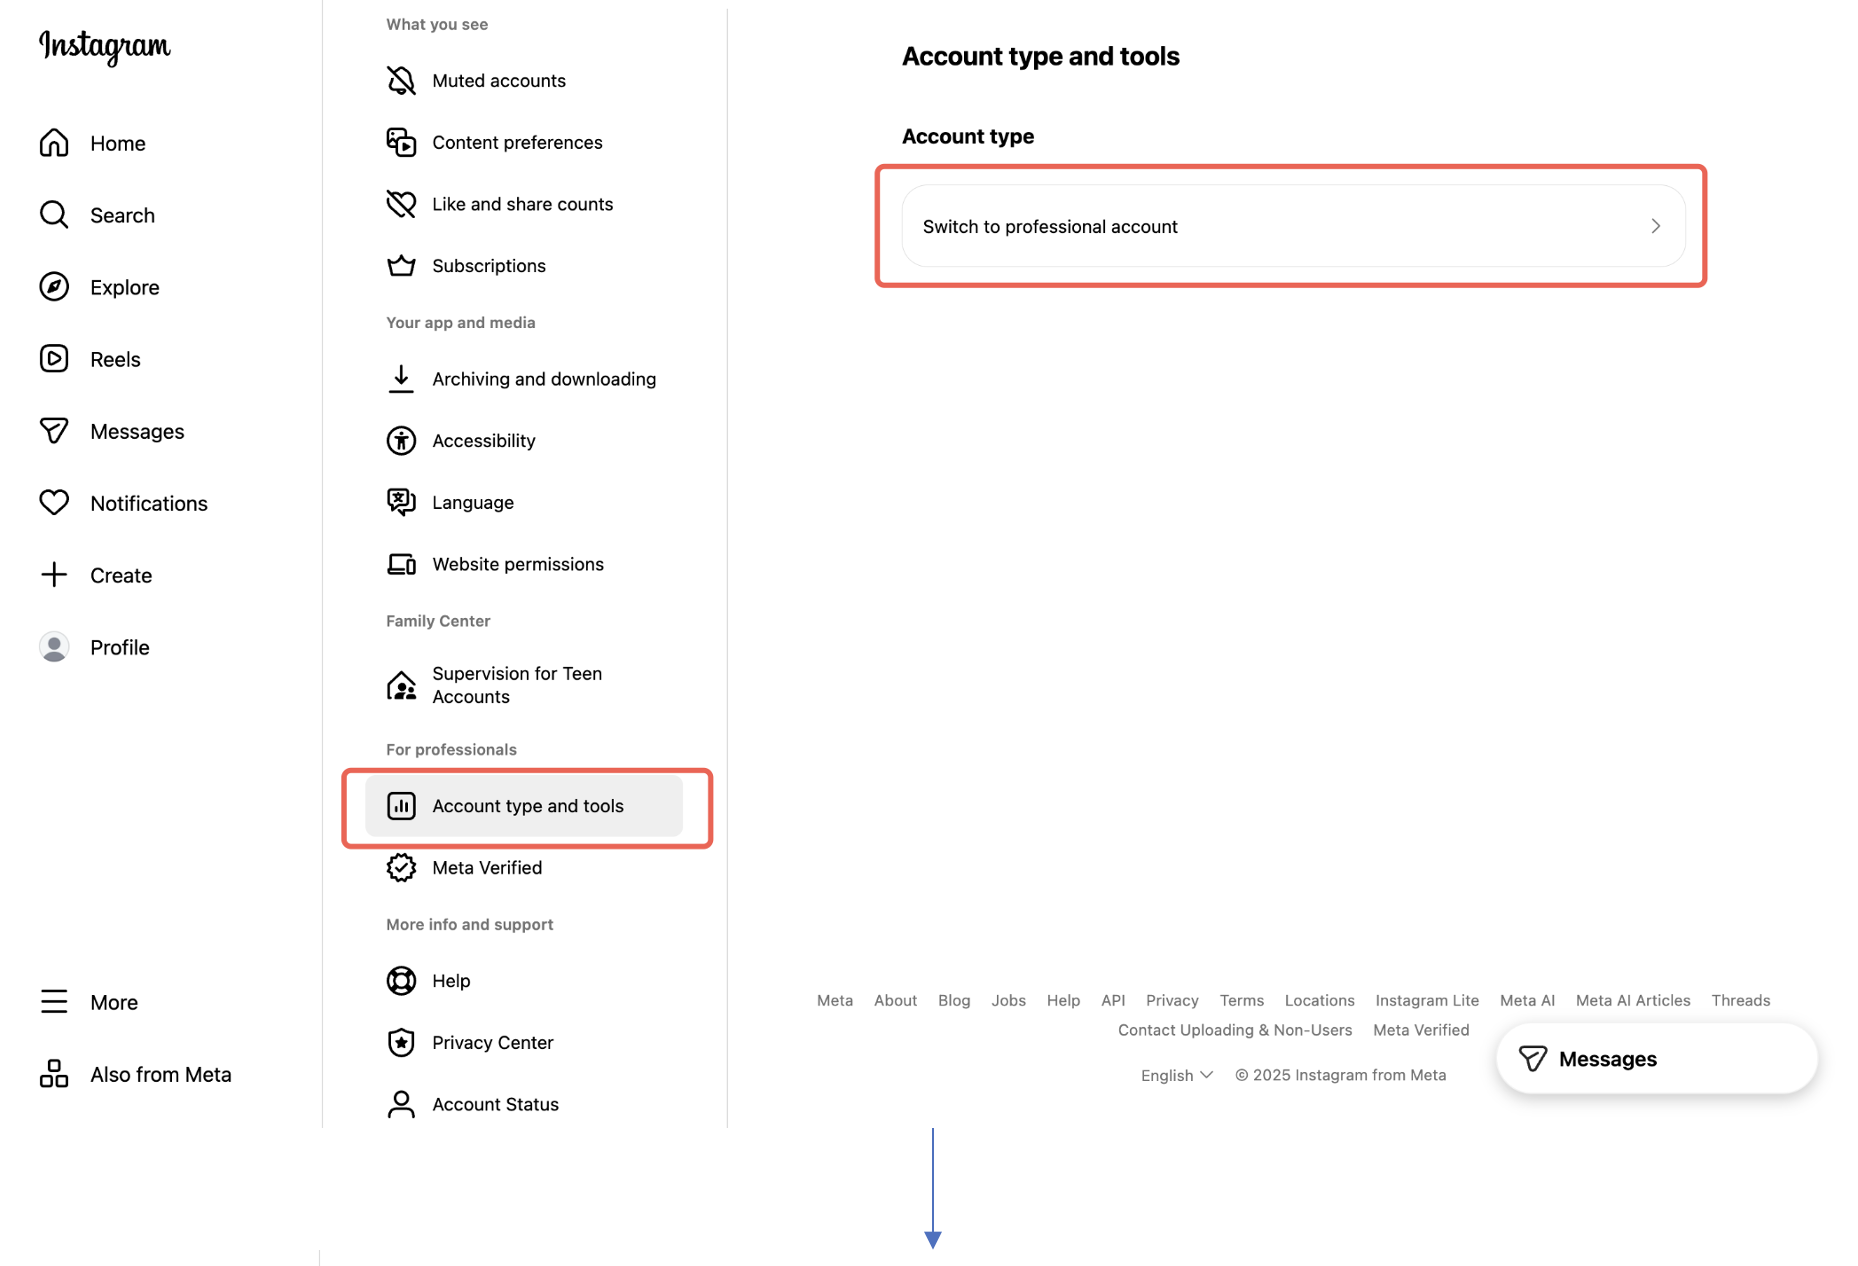Select the Reels icon in sidebar
The image size is (1858, 1266).
54,358
